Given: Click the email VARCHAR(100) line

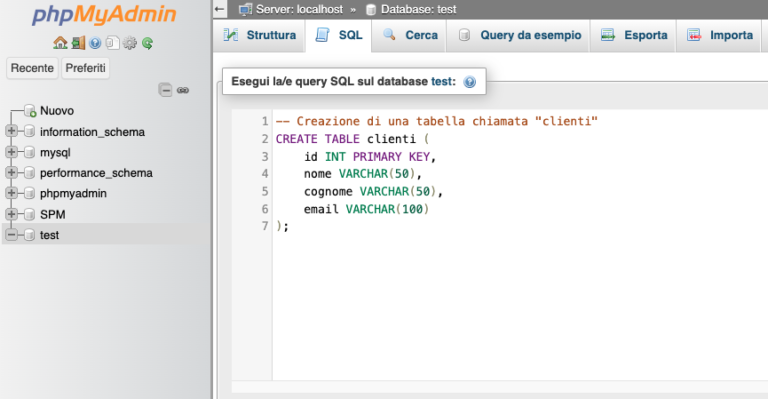Looking at the screenshot, I should pyautogui.click(x=366, y=209).
